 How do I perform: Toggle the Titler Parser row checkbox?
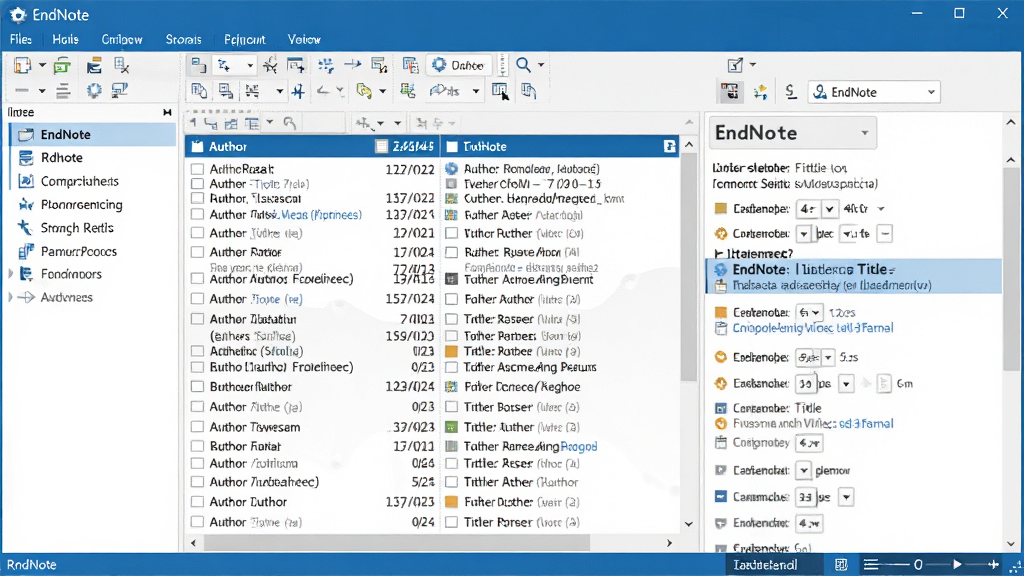(451, 522)
